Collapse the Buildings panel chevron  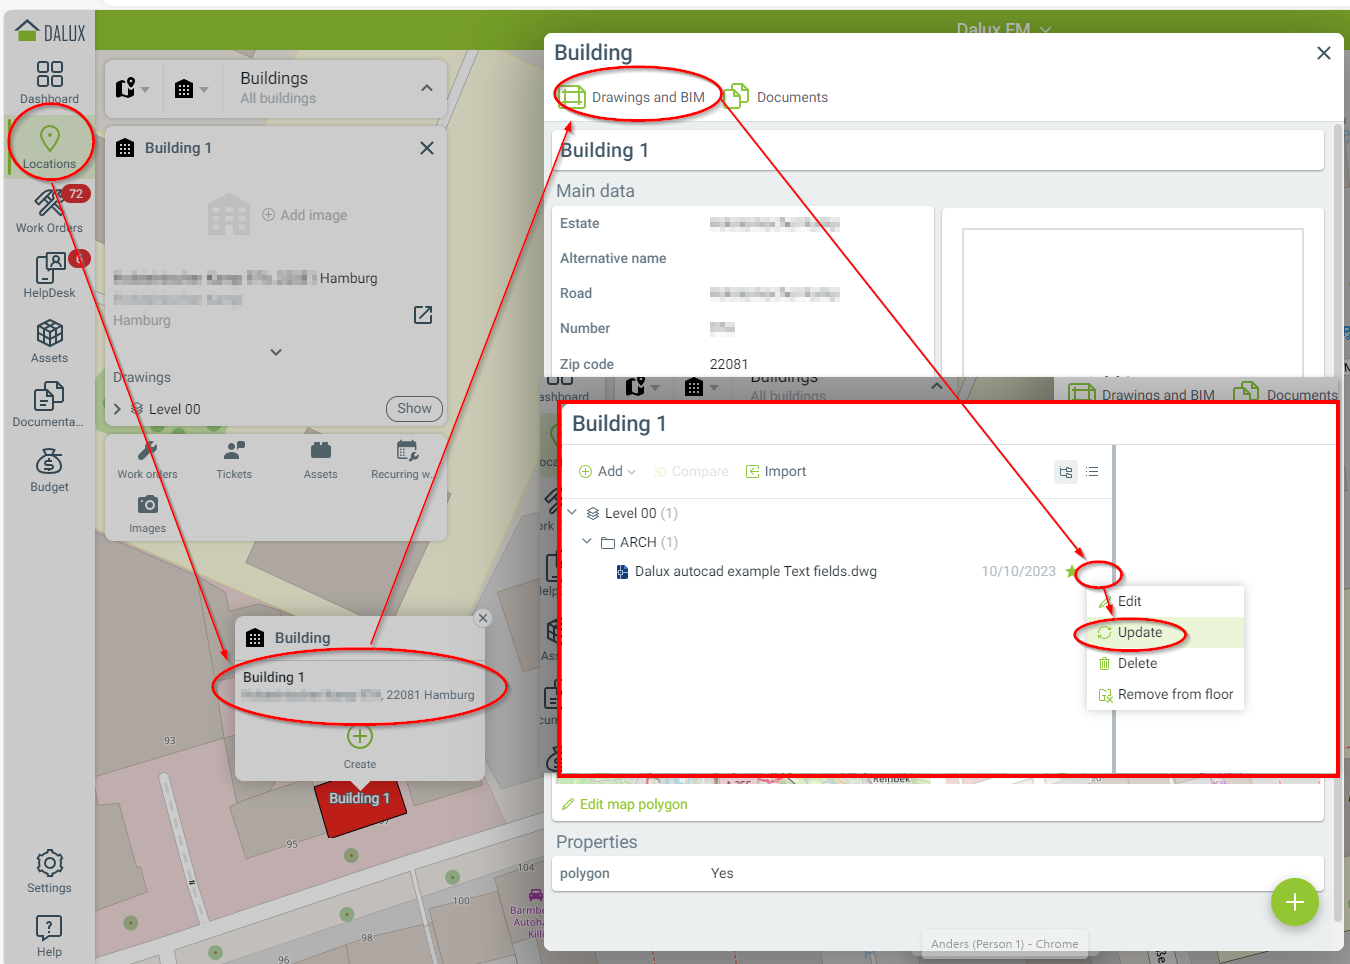point(427,88)
